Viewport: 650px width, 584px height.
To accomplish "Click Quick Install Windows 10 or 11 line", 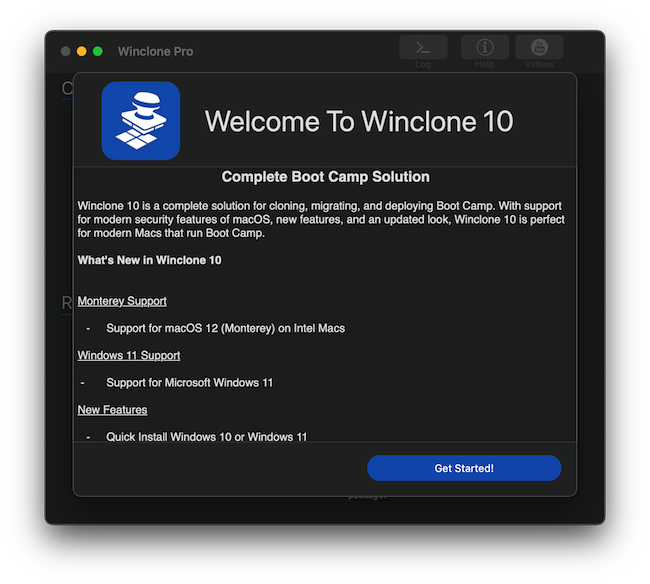I will [206, 437].
